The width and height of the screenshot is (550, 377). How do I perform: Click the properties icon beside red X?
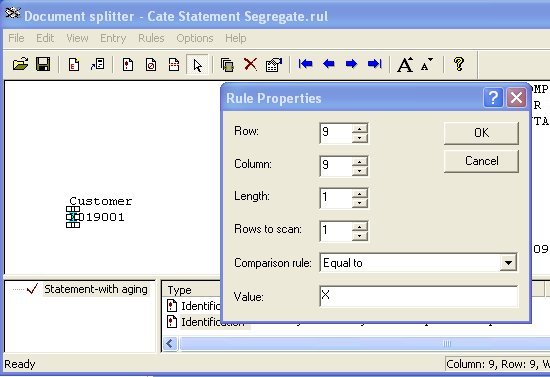(x=274, y=65)
